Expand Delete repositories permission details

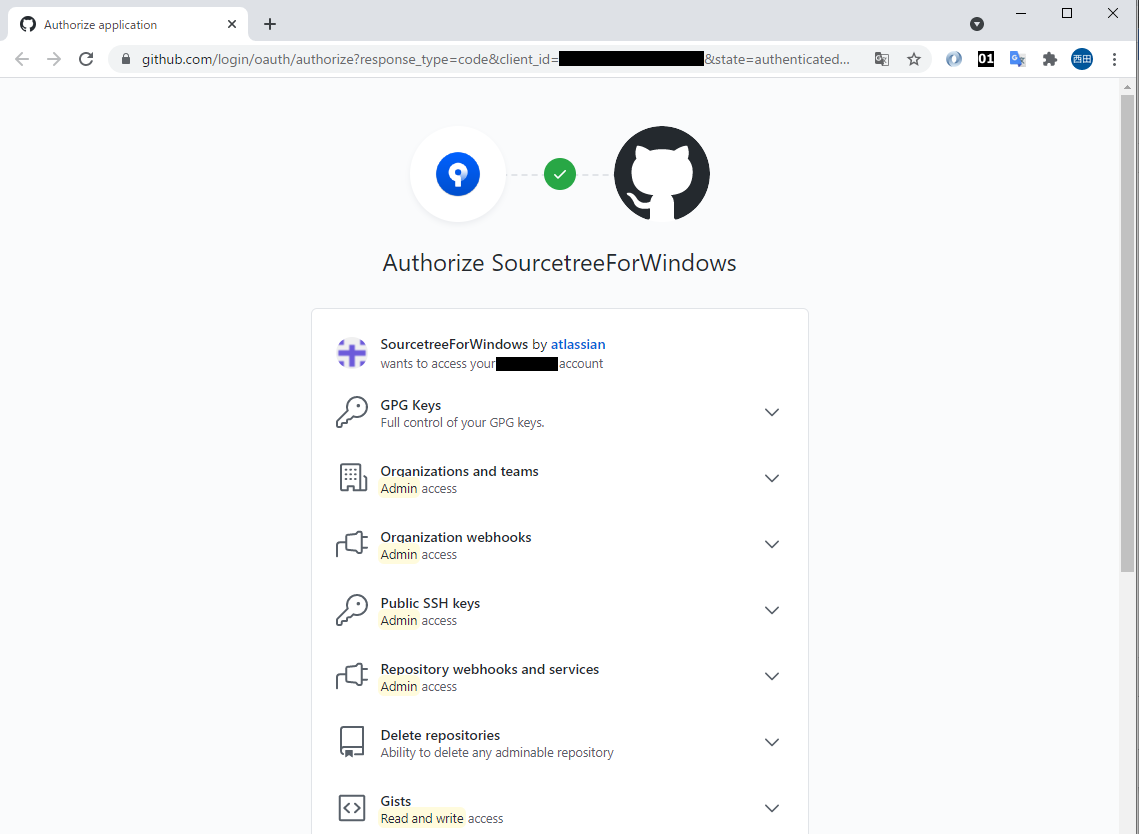pyautogui.click(x=771, y=742)
